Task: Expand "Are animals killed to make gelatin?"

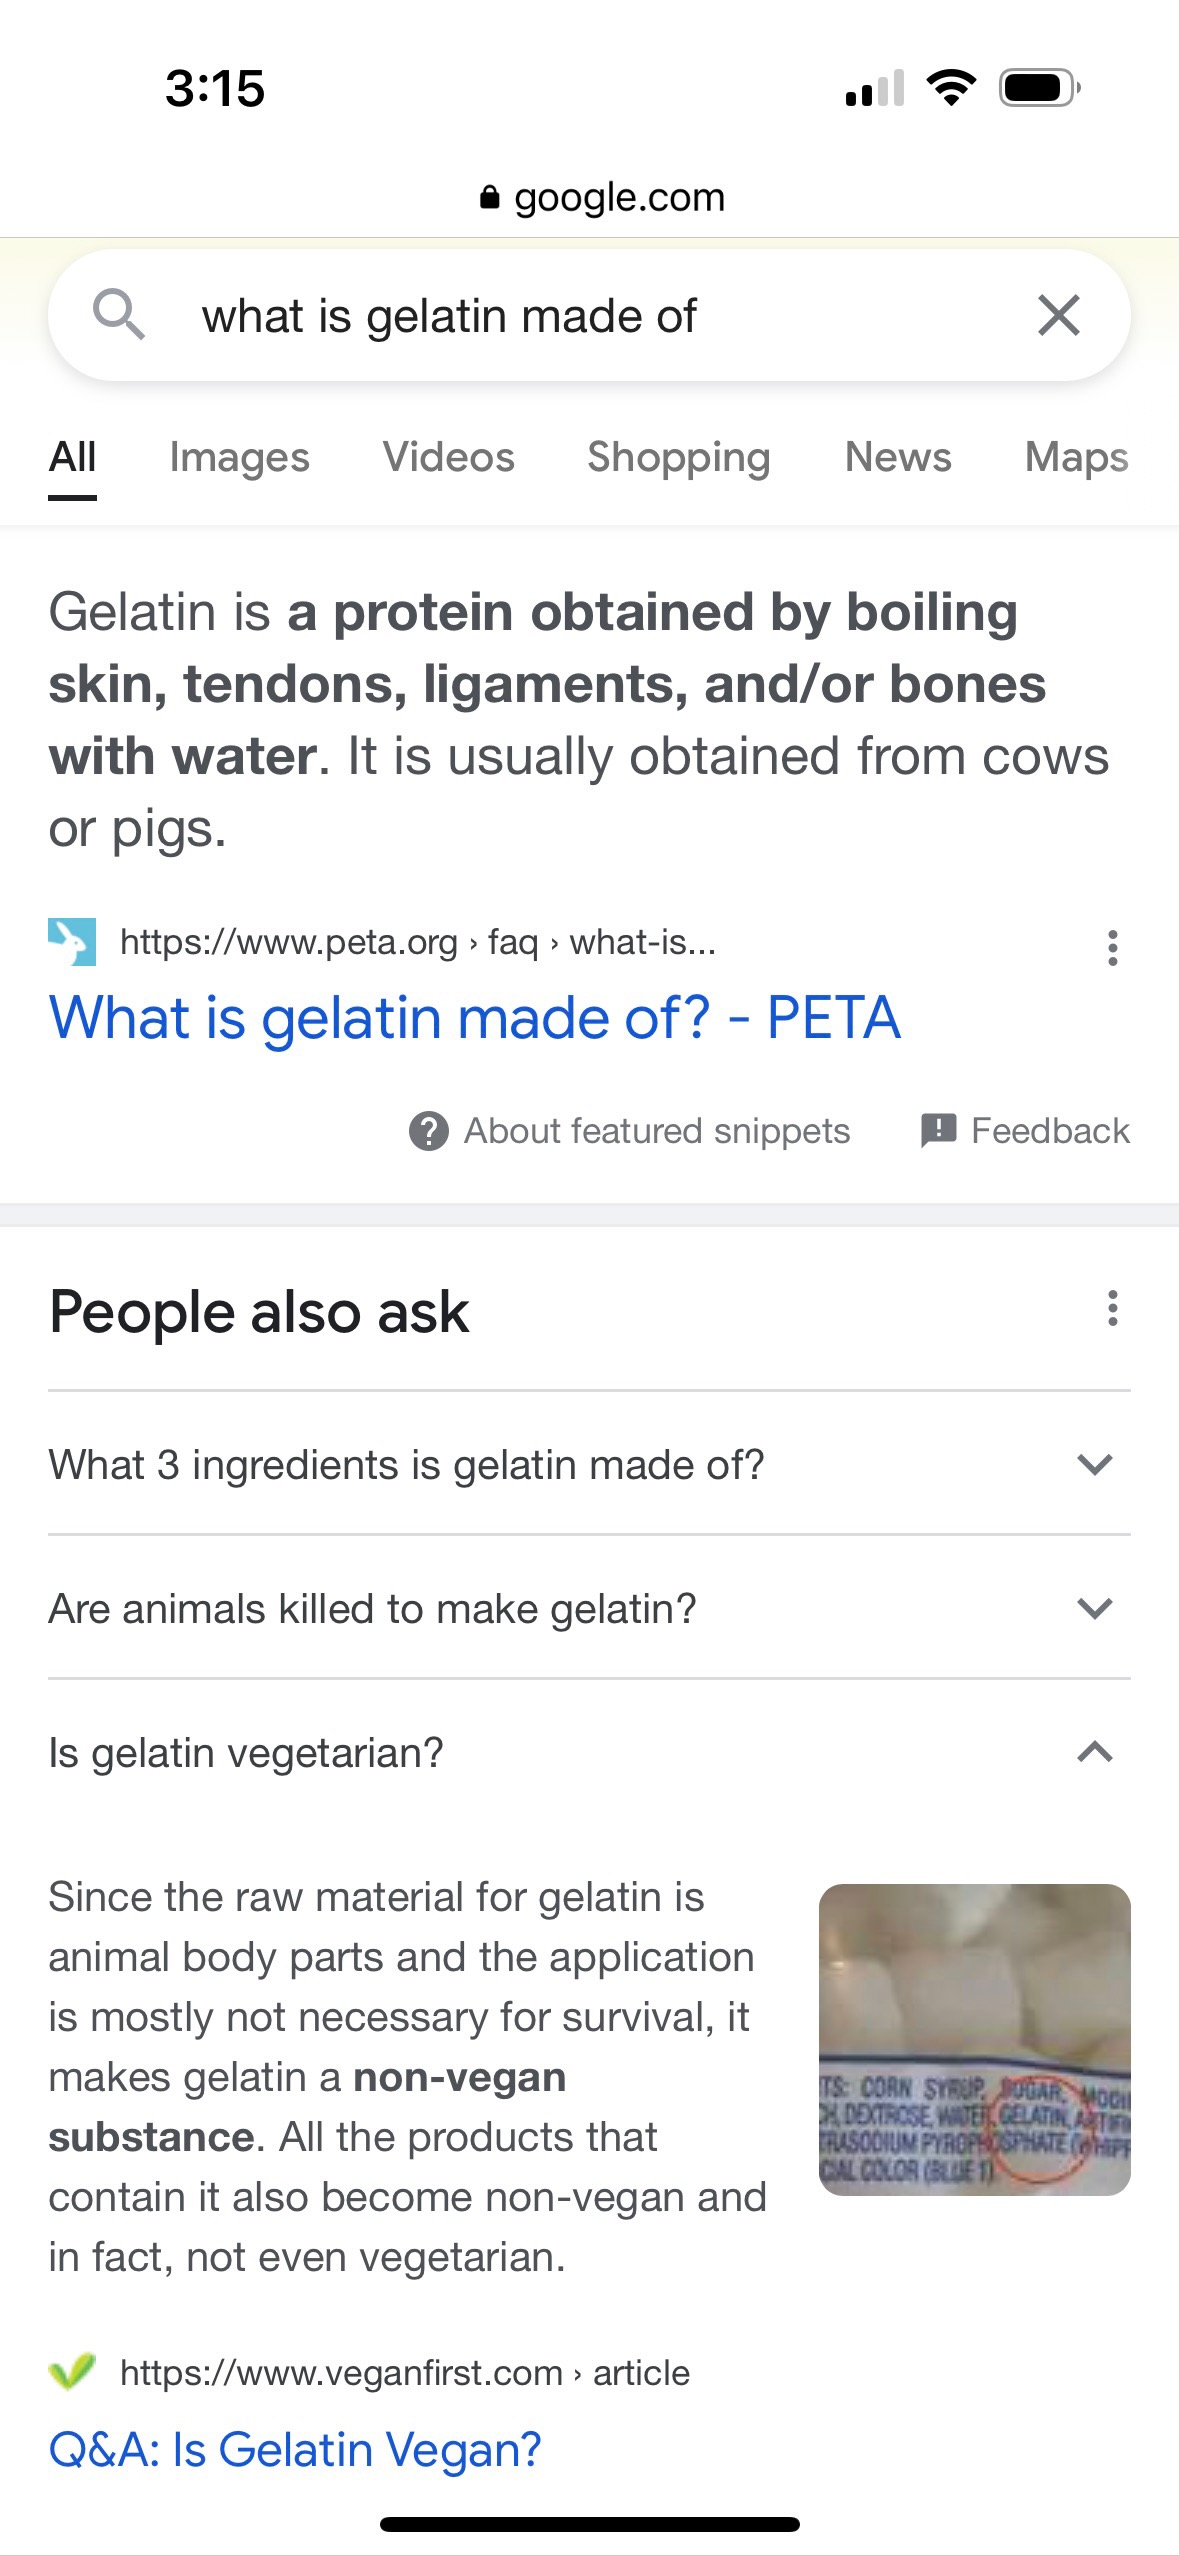Action: click(1095, 1609)
